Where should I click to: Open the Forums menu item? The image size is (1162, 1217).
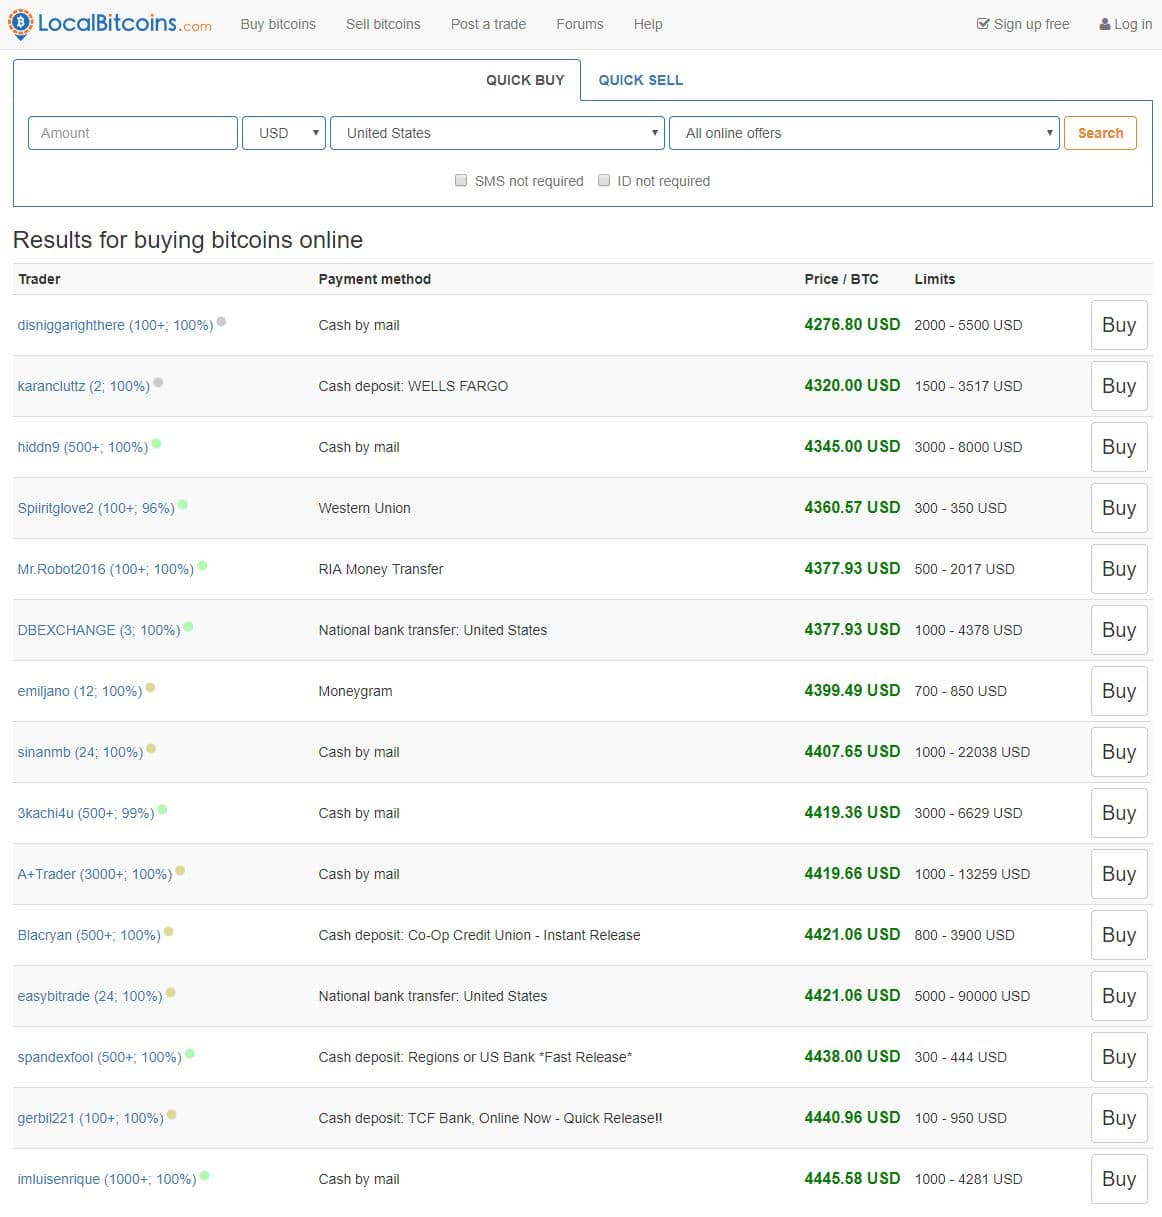pos(579,24)
